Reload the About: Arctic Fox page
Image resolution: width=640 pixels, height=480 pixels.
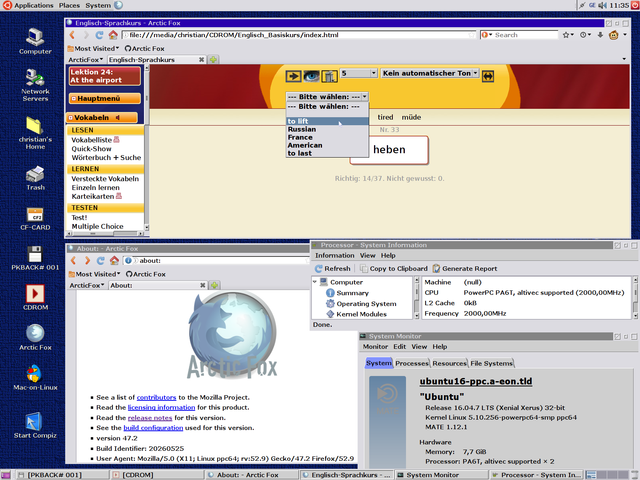pyautogui.click(x=100, y=260)
